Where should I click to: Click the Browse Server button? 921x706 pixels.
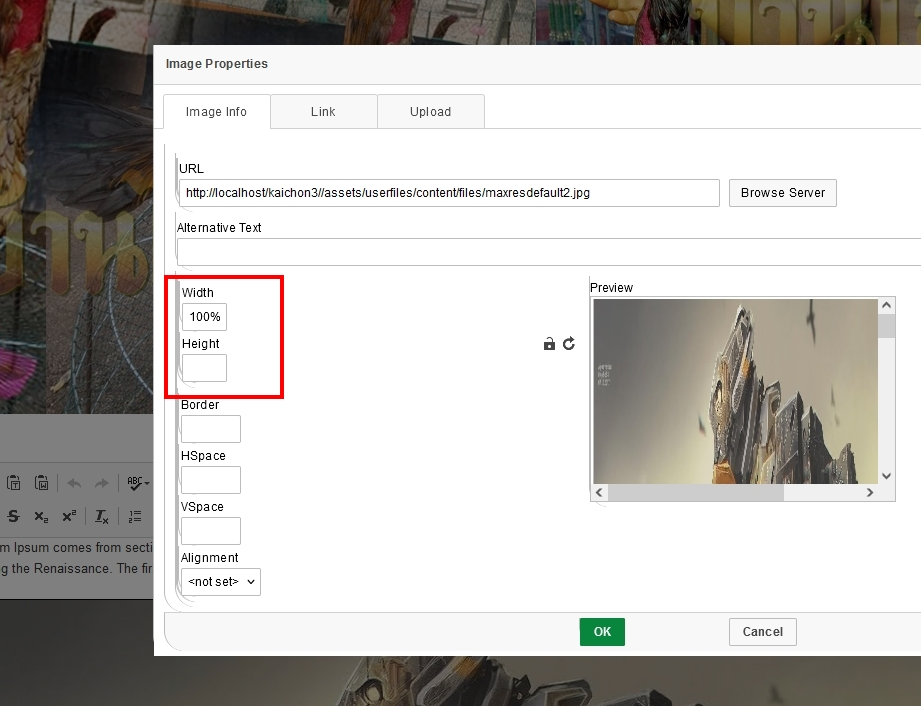pyautogui.click(x=783, y=193)
